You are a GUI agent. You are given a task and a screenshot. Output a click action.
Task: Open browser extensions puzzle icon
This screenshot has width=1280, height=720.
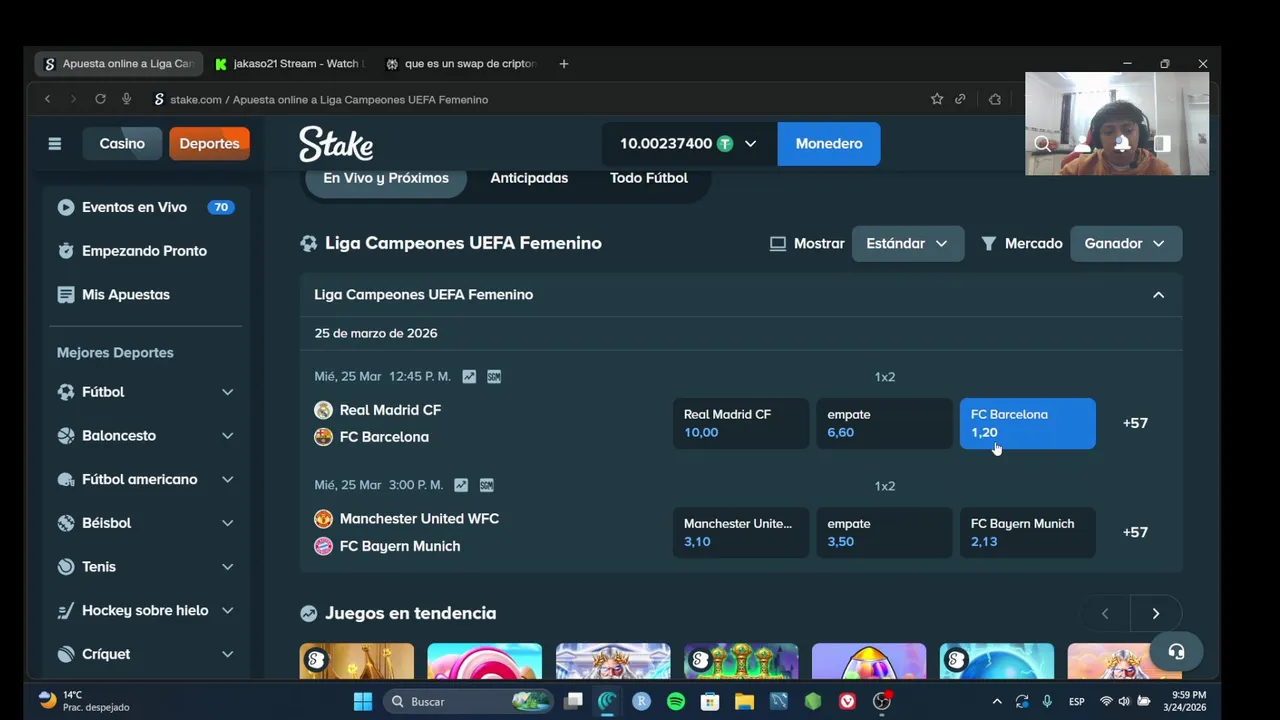point(995,99)
